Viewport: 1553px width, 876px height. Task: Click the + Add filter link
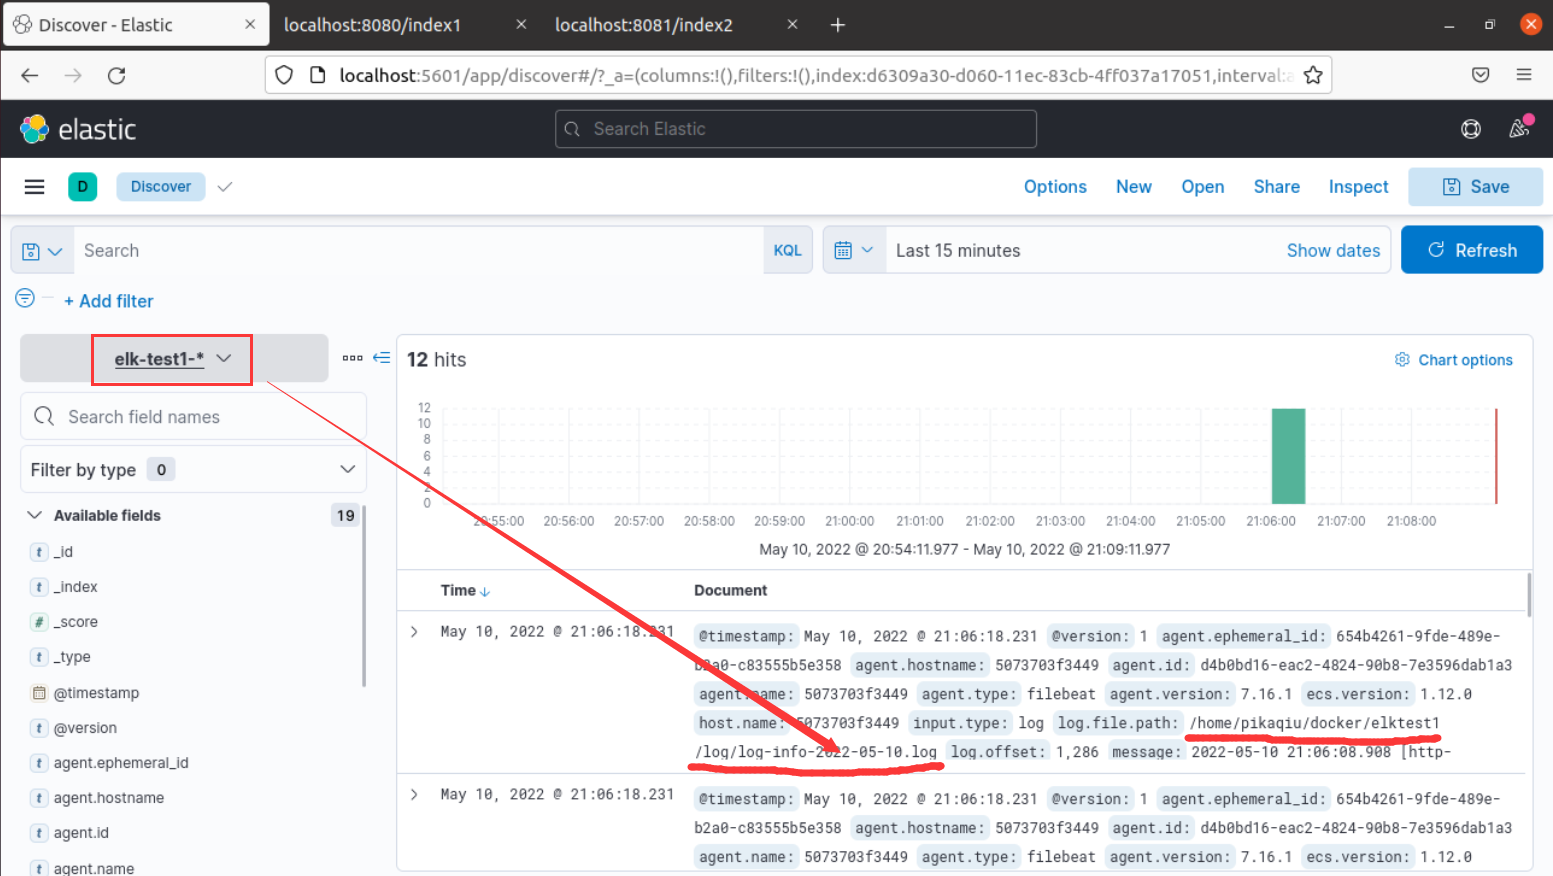click(109, 301)
